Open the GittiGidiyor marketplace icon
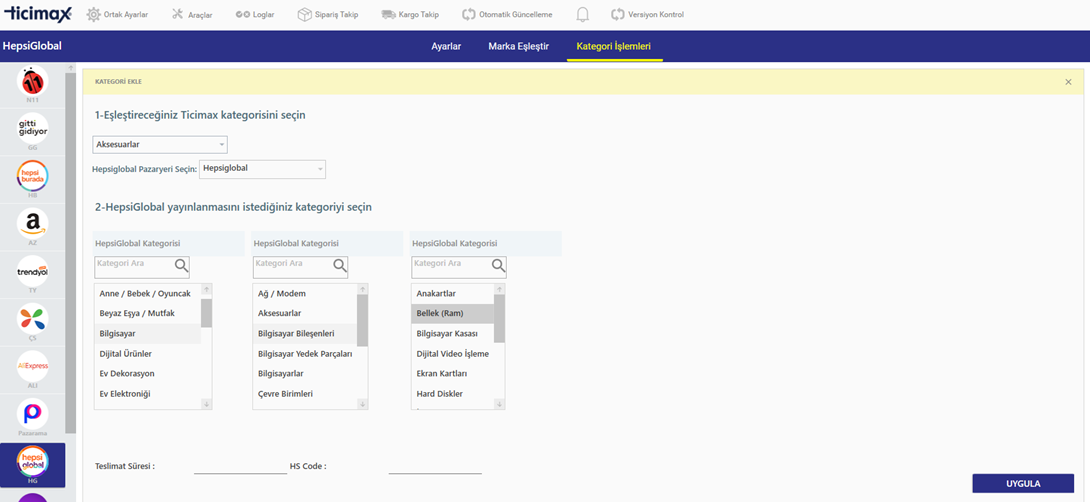The height and width of the screenshot is (502, 1090). point(33,128)
